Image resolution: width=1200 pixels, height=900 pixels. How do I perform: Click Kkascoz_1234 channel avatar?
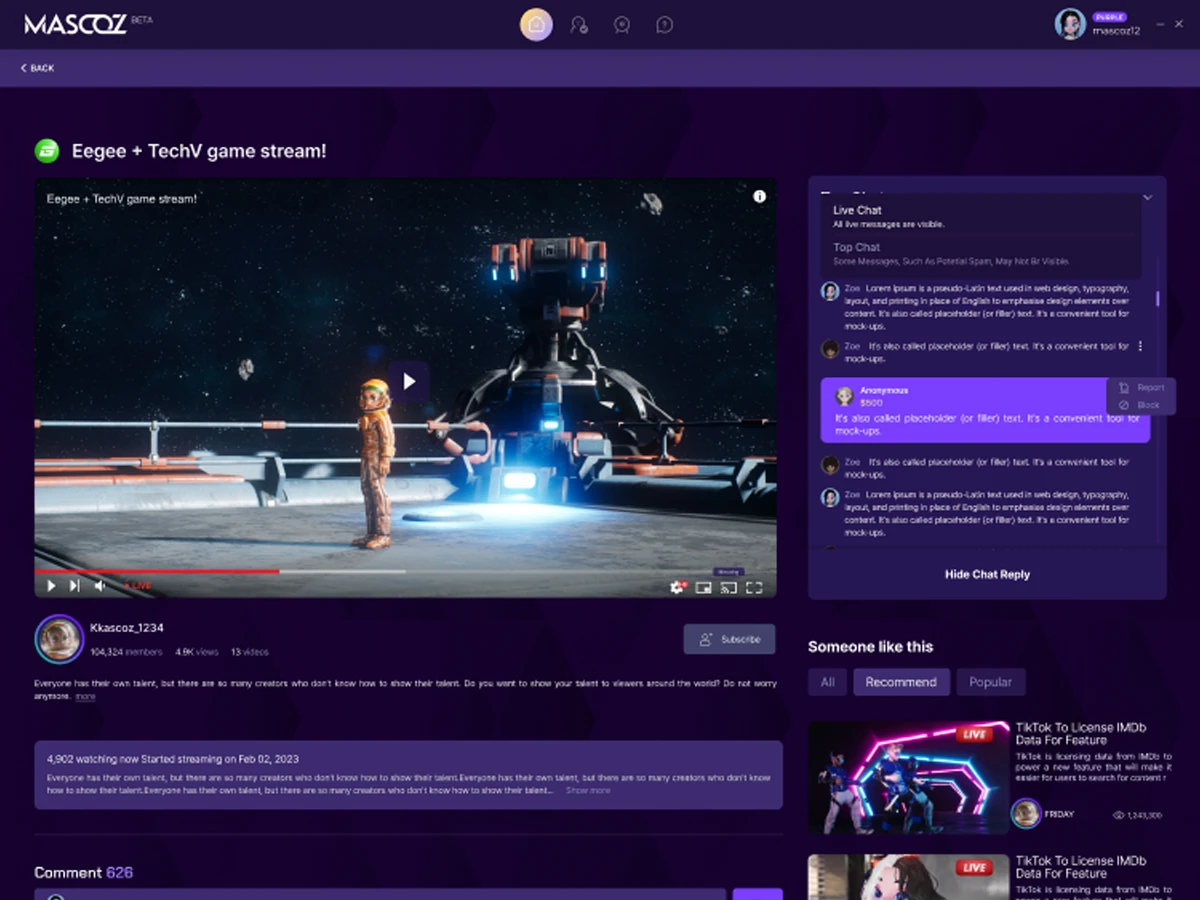(x=59, y=639)
